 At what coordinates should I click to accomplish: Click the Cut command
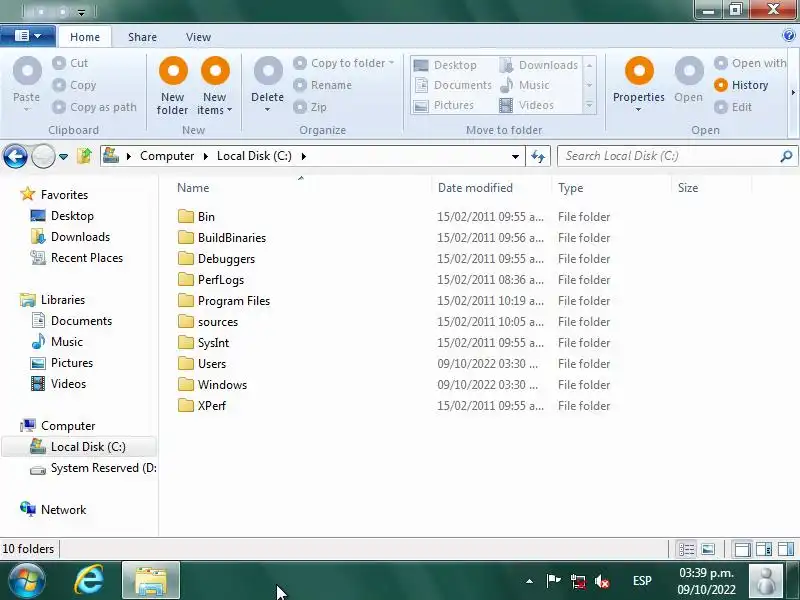pos(70,63)
